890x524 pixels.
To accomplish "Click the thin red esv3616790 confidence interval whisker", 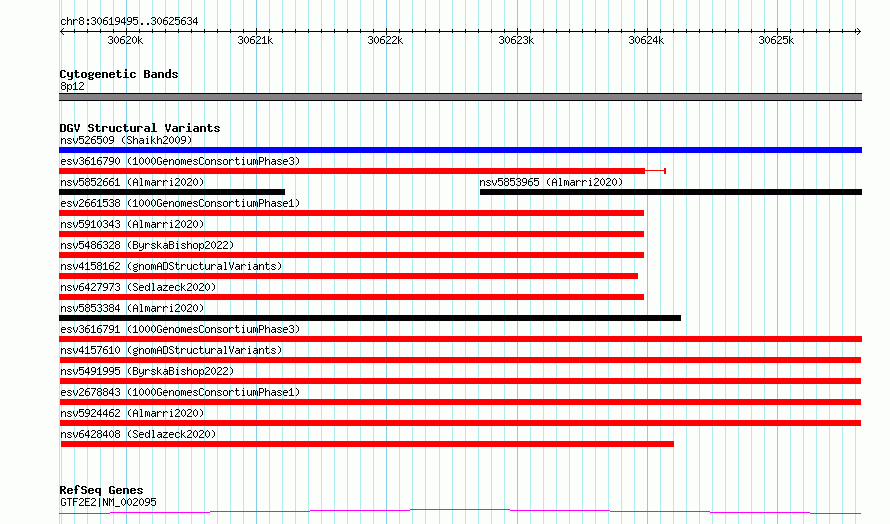I will click(656, 171).
